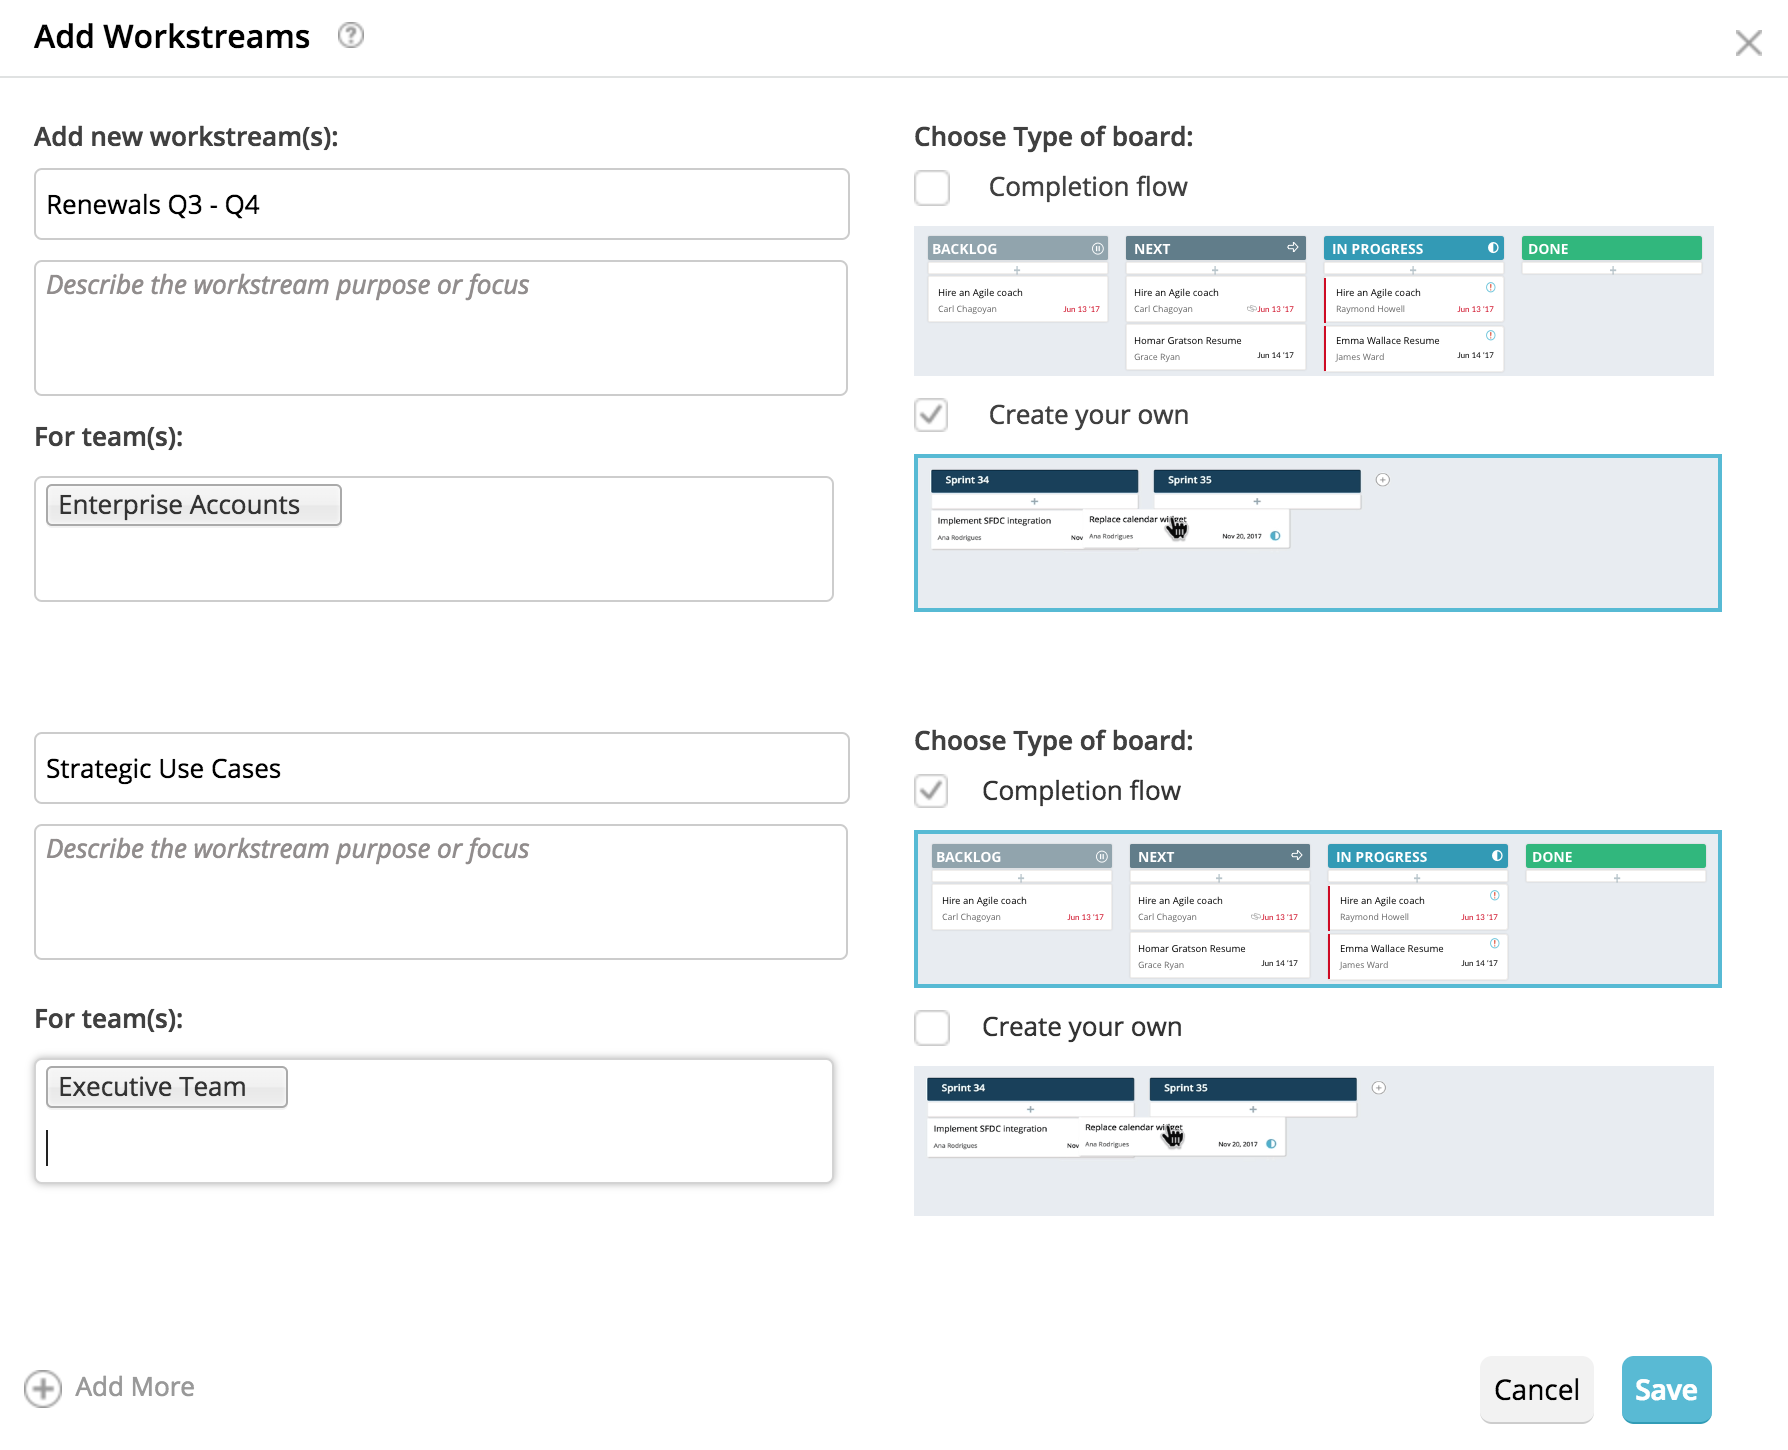Check Completion flow for Renewals workstream
1788x1450 pixels.
point(932,188)
